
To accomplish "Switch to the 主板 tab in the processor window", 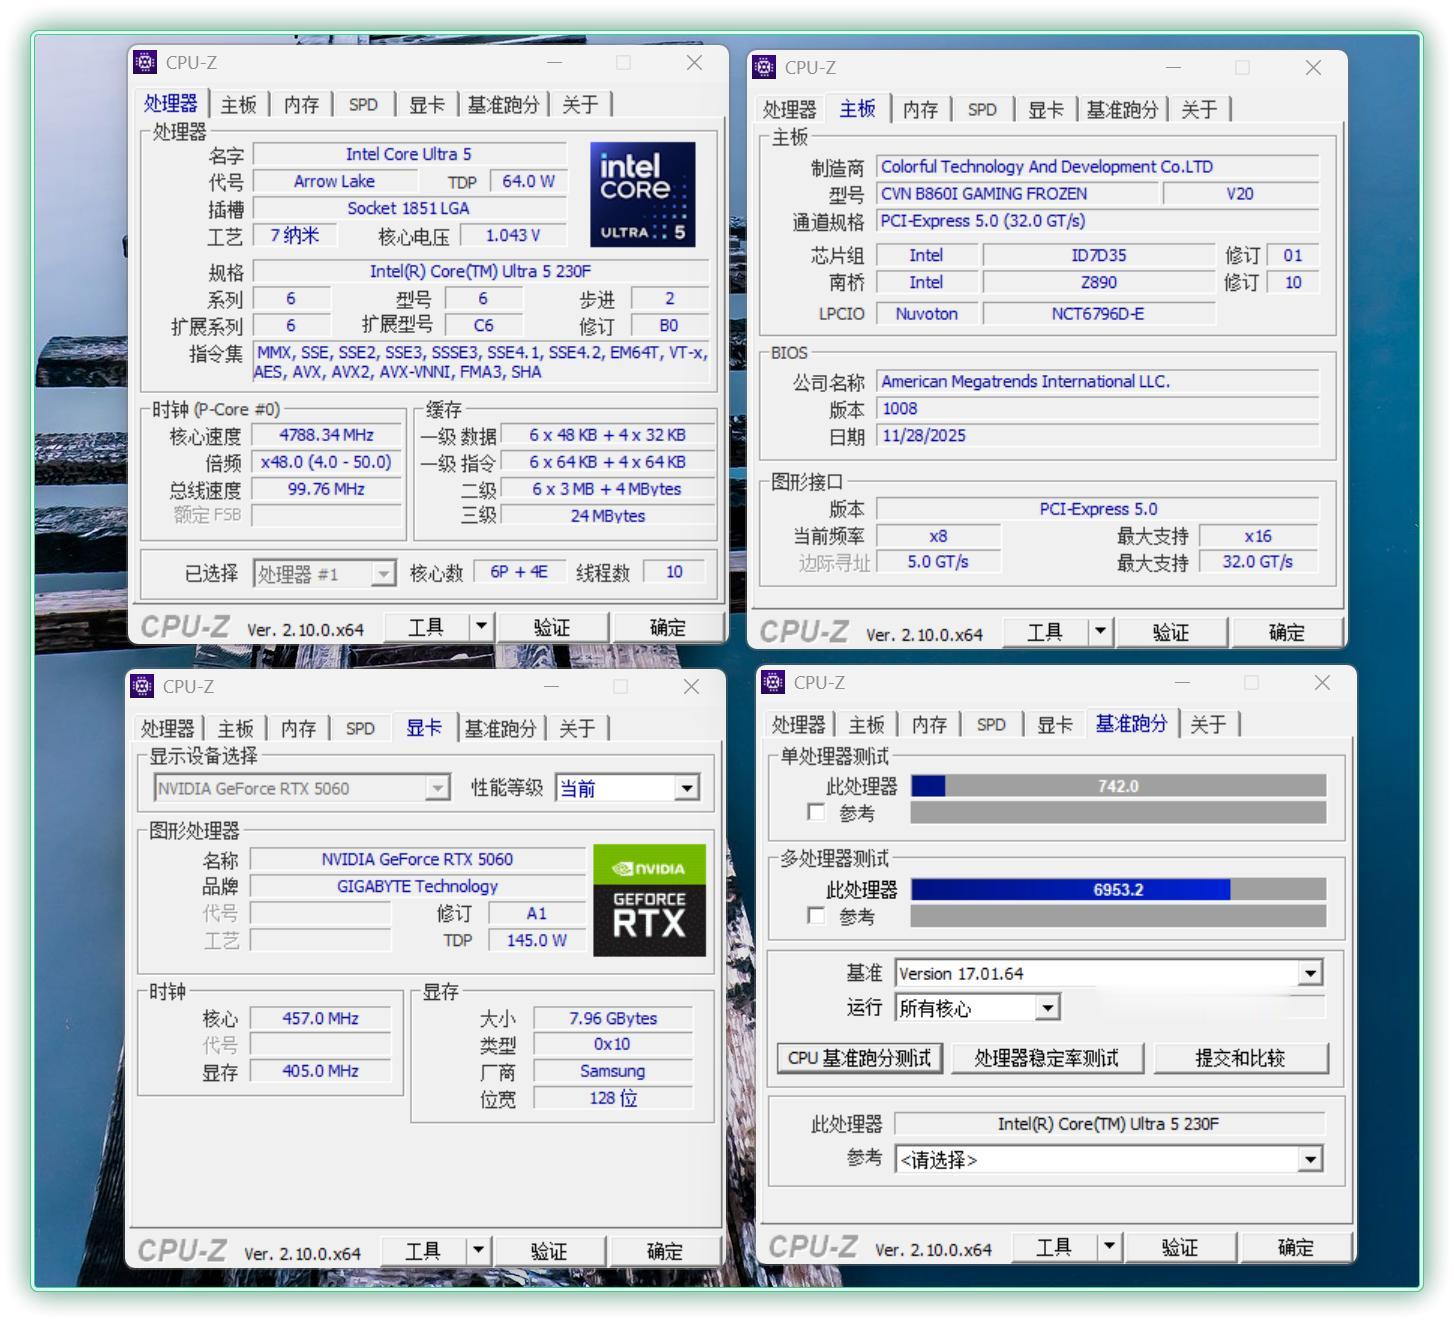I will 239,105.
